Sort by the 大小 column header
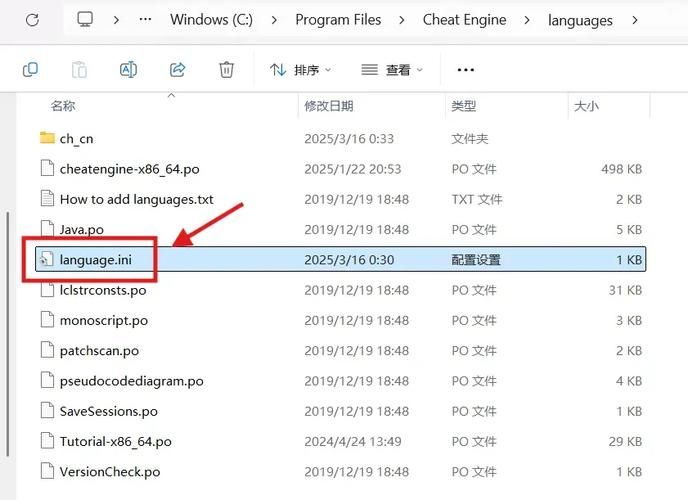This screenshot has height=500, width=688. click(586, 106)
